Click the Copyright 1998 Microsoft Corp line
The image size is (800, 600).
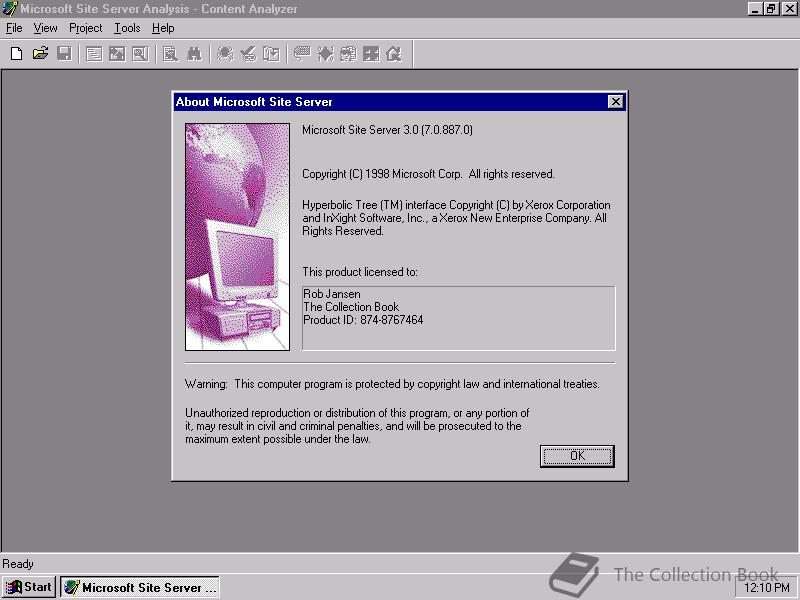click(428, 174)
